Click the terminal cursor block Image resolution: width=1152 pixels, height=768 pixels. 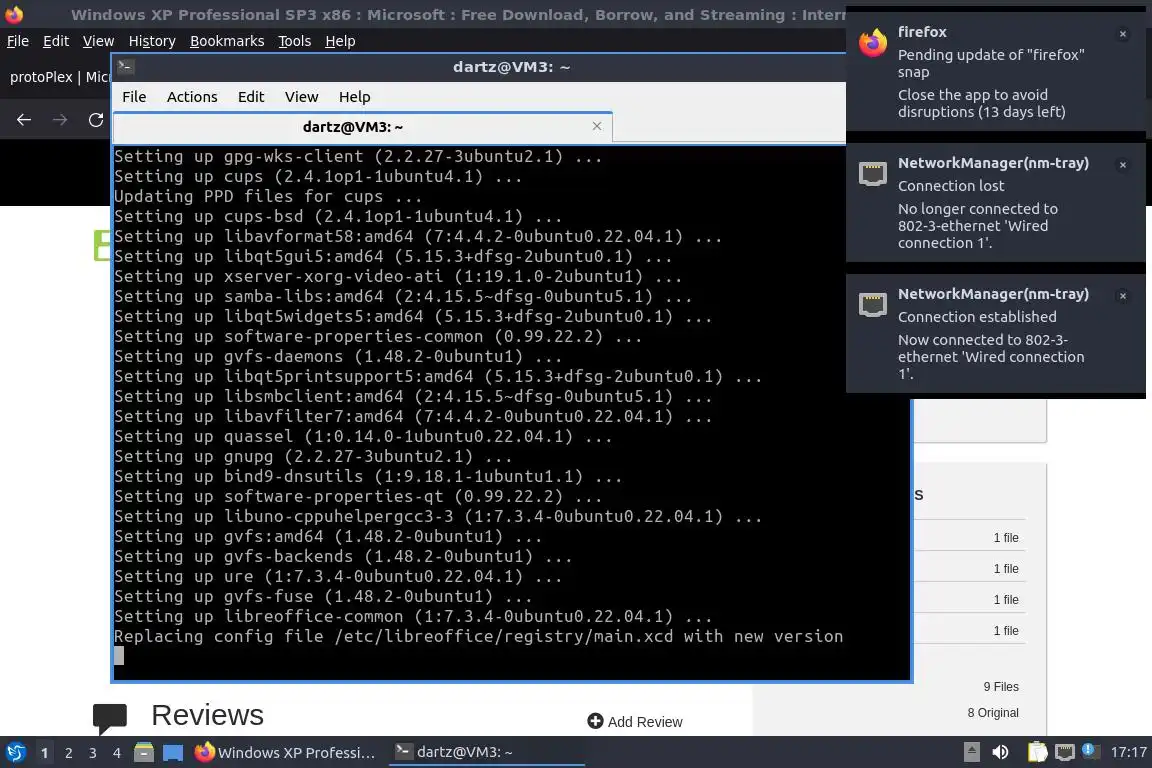119,656
